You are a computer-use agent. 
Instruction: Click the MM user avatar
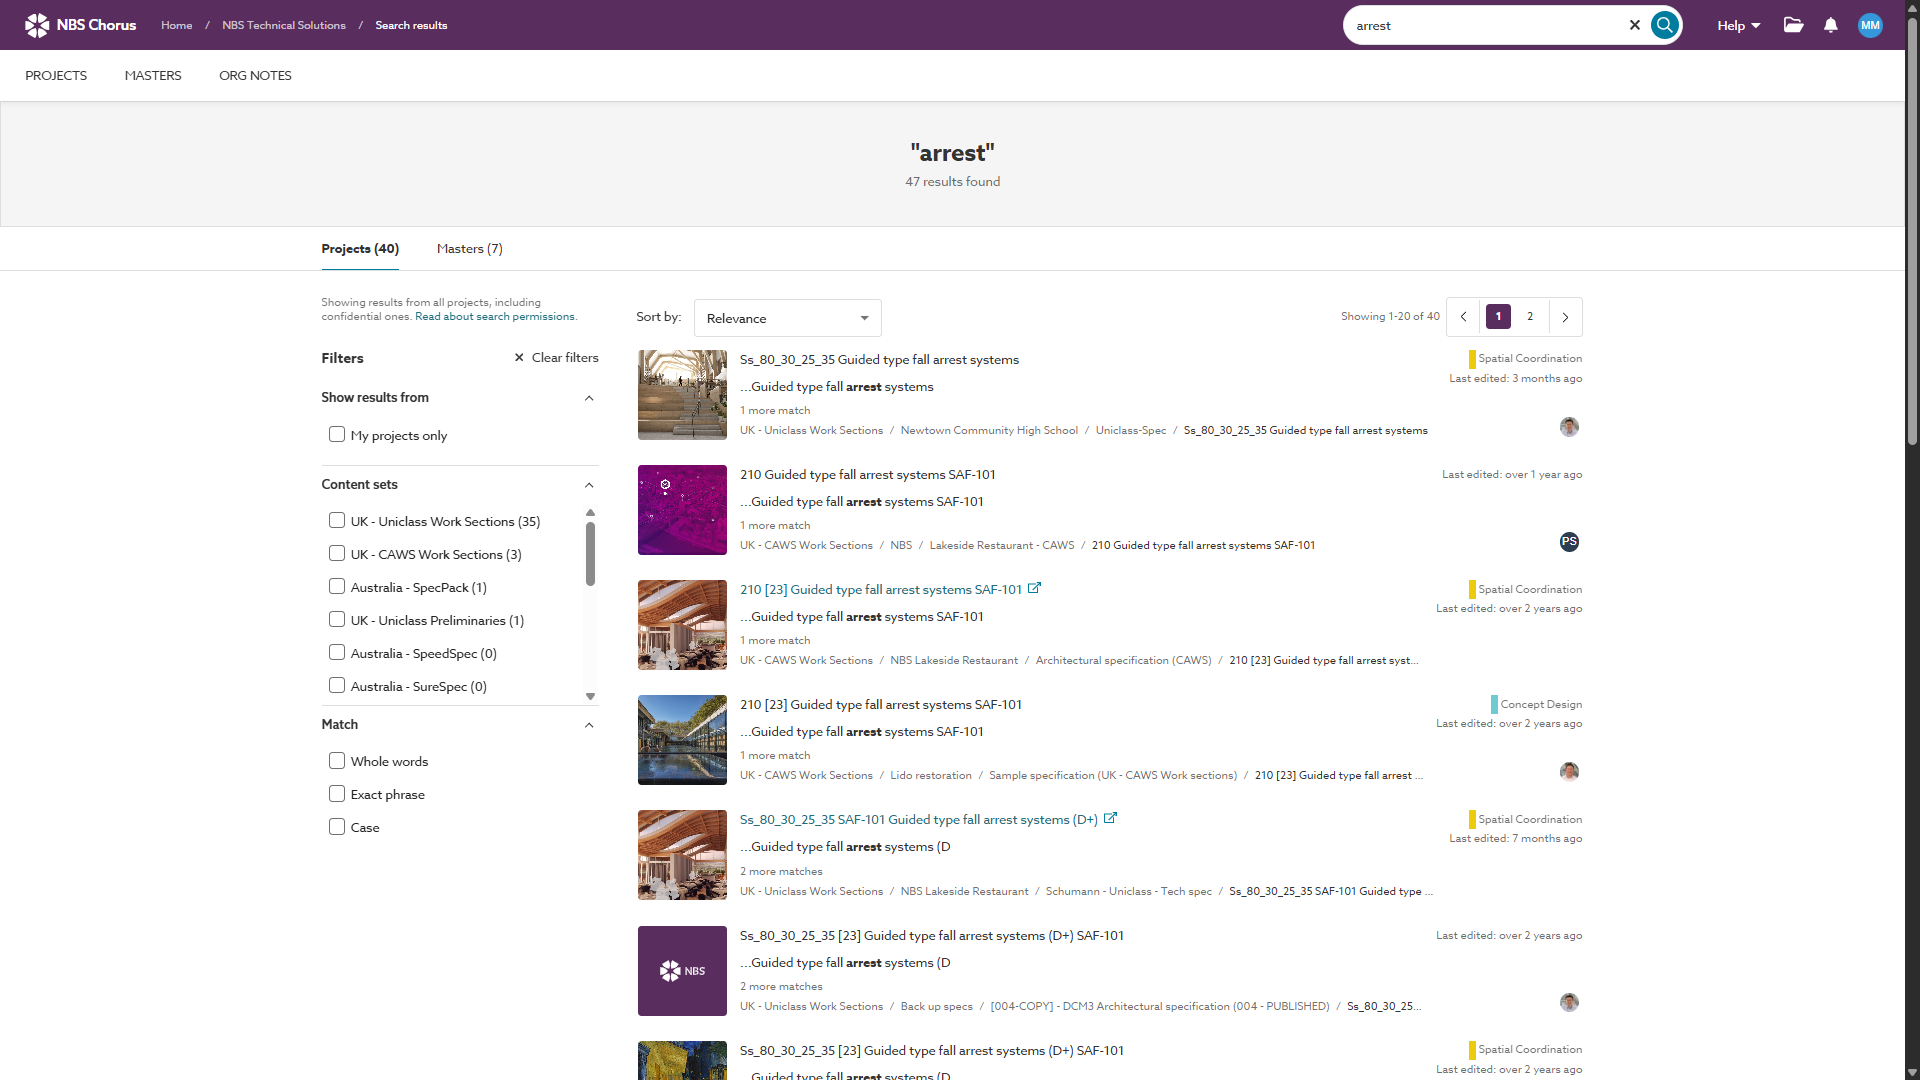(x=1870, y=25)
